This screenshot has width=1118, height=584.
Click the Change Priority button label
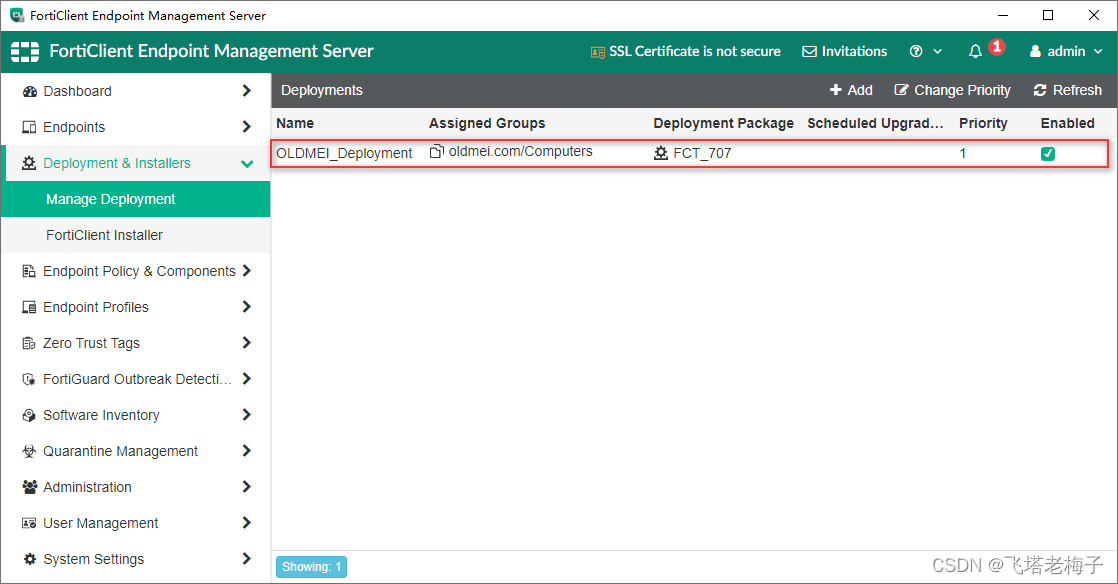click(963, 90)
